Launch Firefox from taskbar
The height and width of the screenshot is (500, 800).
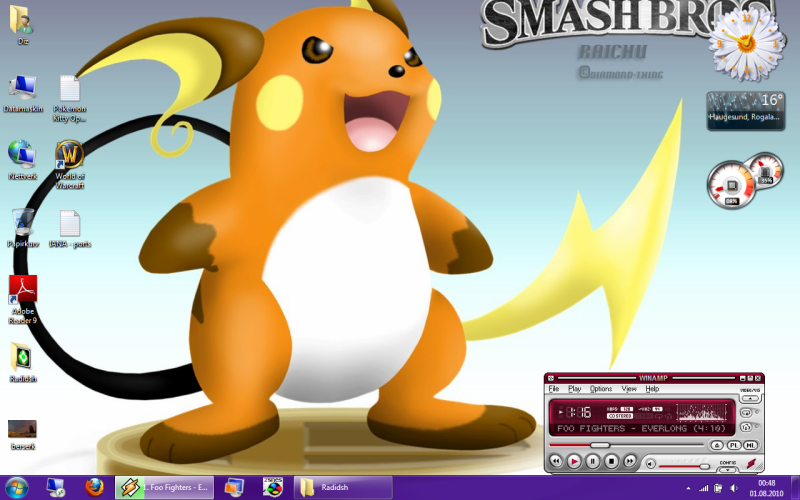[x=94, y=488]
